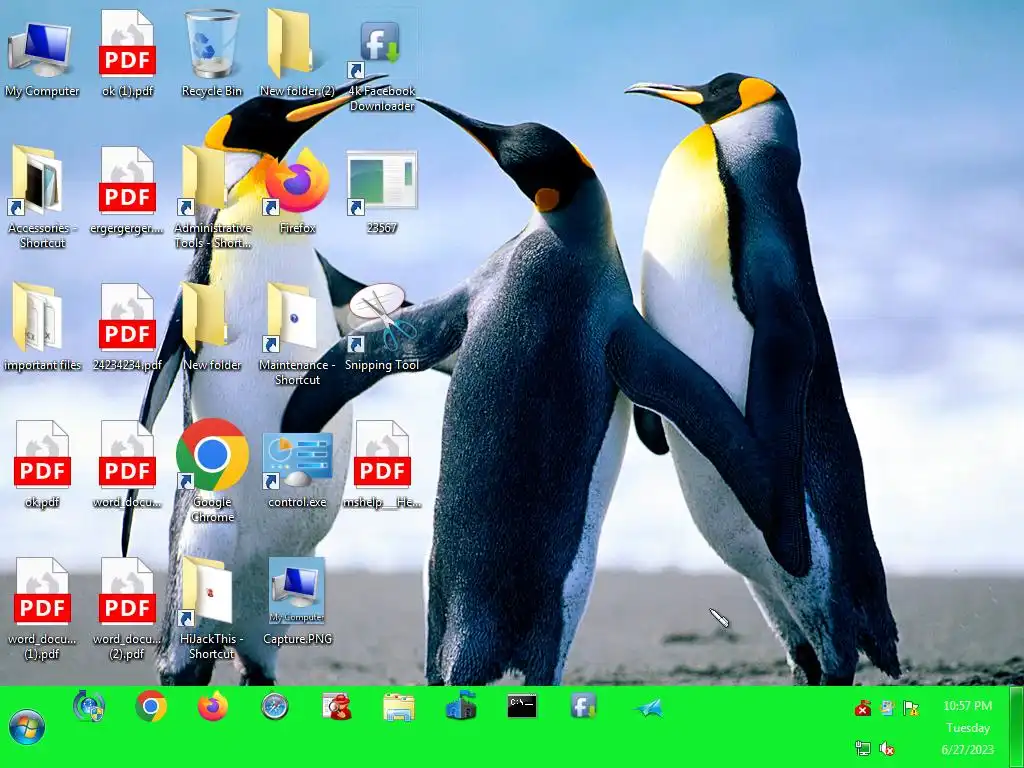Click the red-hat detective icon in taskbar
This screenshot has width=1024, height=768.
338,706
